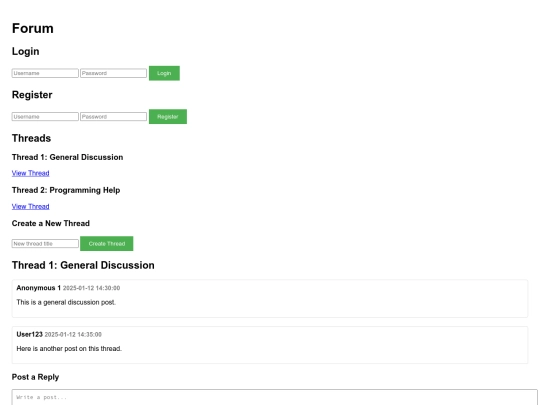Click the green Register button
The height and width of the screenshot is (405, 540).
[168, 116]
